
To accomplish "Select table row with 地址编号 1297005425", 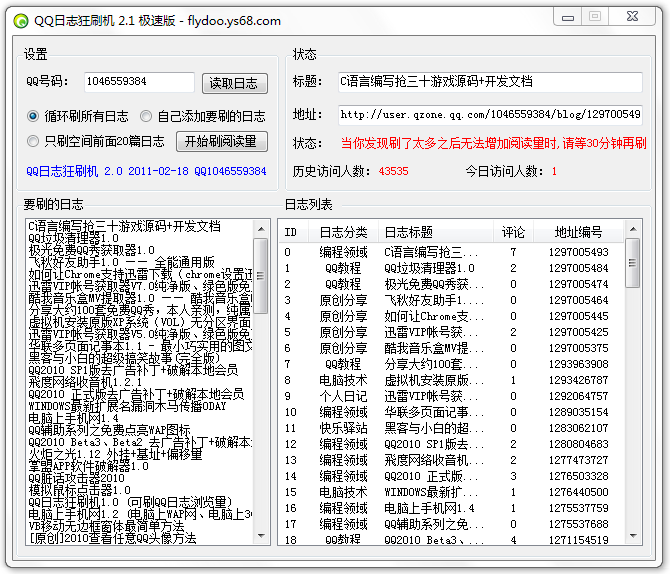I will tap(451, 332).
